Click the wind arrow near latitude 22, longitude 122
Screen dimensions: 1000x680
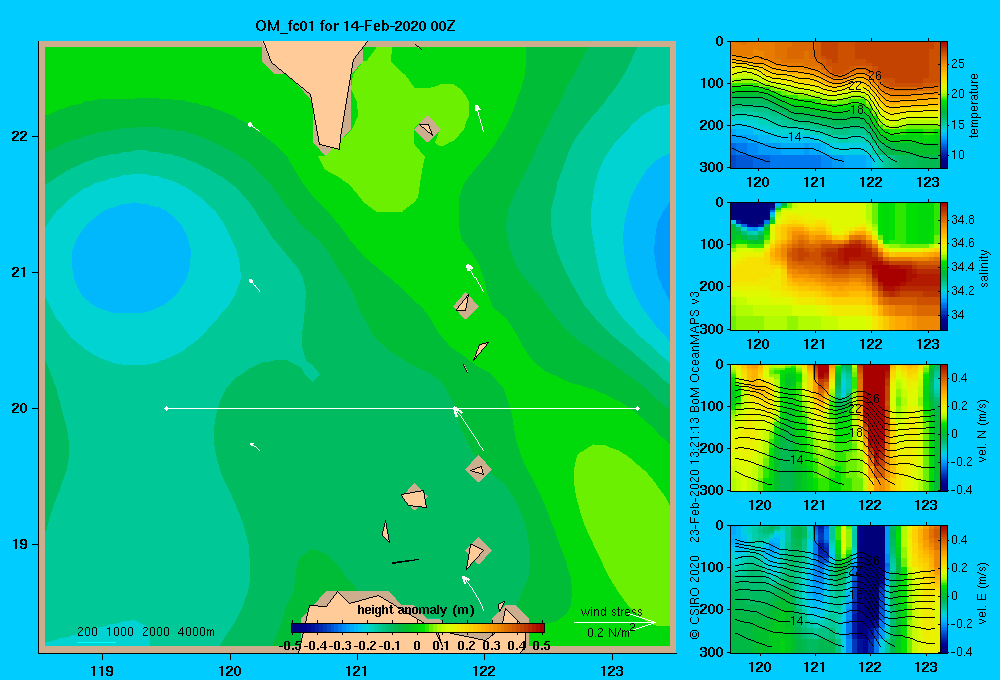point(479,118)
